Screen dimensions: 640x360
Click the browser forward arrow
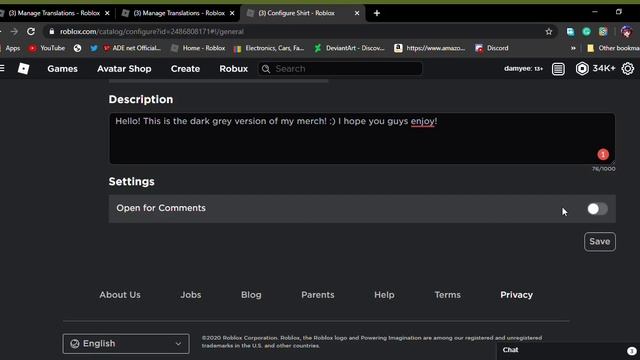pyautogui.click(x=14, y=31)
